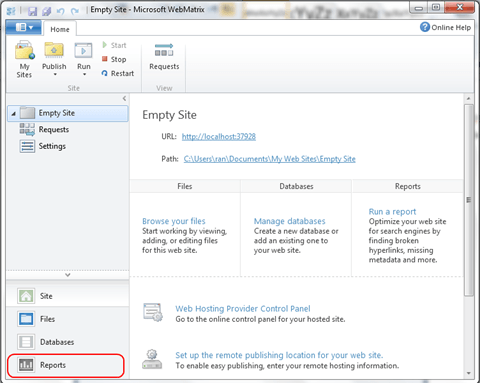Screen dimensions: 480x383
Task: Click the Publish folder icon
Action: click(x=54, y=50)
